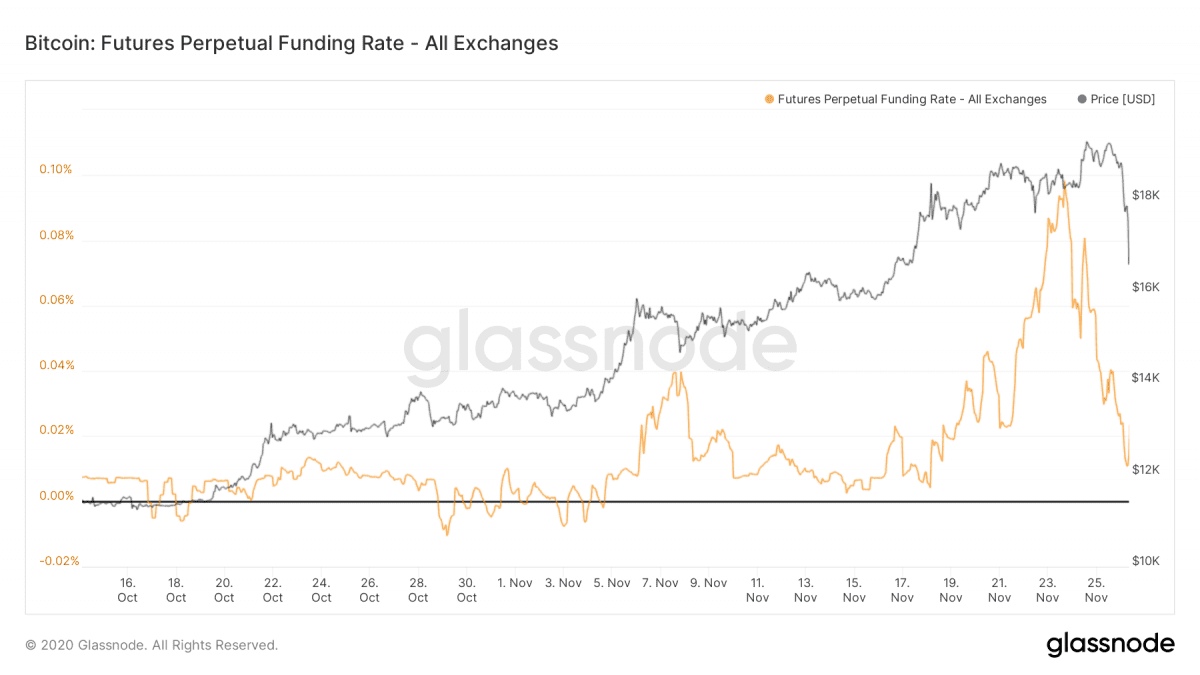Click the 23. Nov date label
1200x675 pixels.
[x=1047, y=590]
